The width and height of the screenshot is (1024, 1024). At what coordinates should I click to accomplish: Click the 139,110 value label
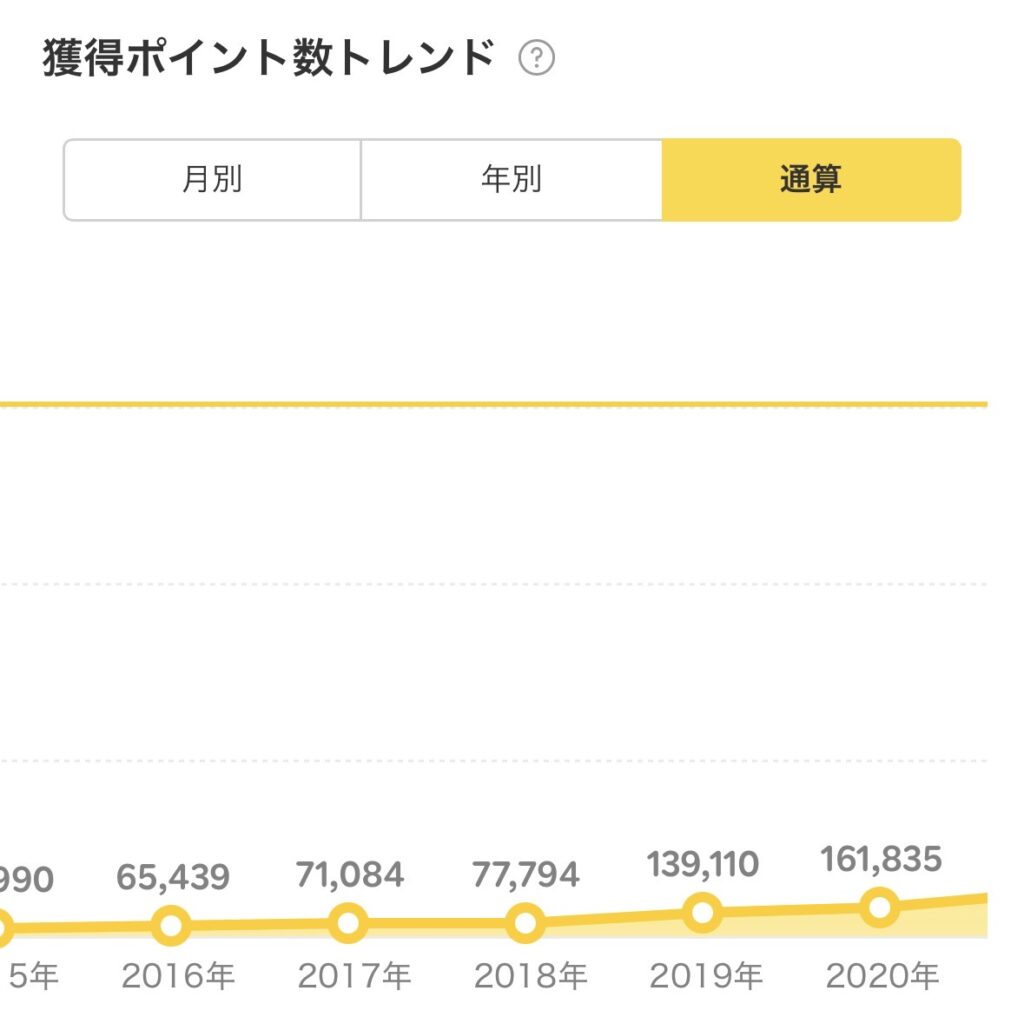[704, 863]
